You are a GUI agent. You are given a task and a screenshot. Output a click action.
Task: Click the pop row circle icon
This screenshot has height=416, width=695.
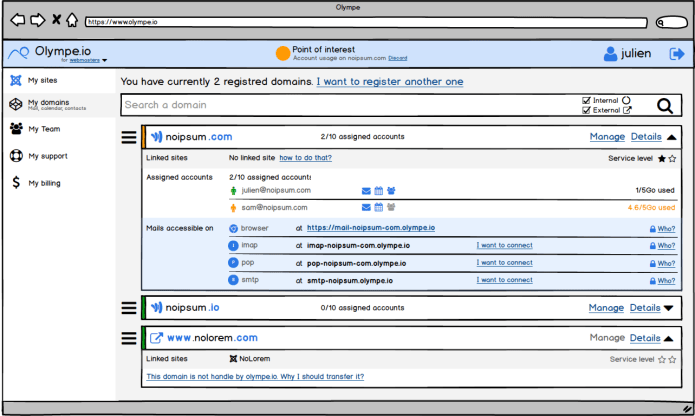(233, 263)
